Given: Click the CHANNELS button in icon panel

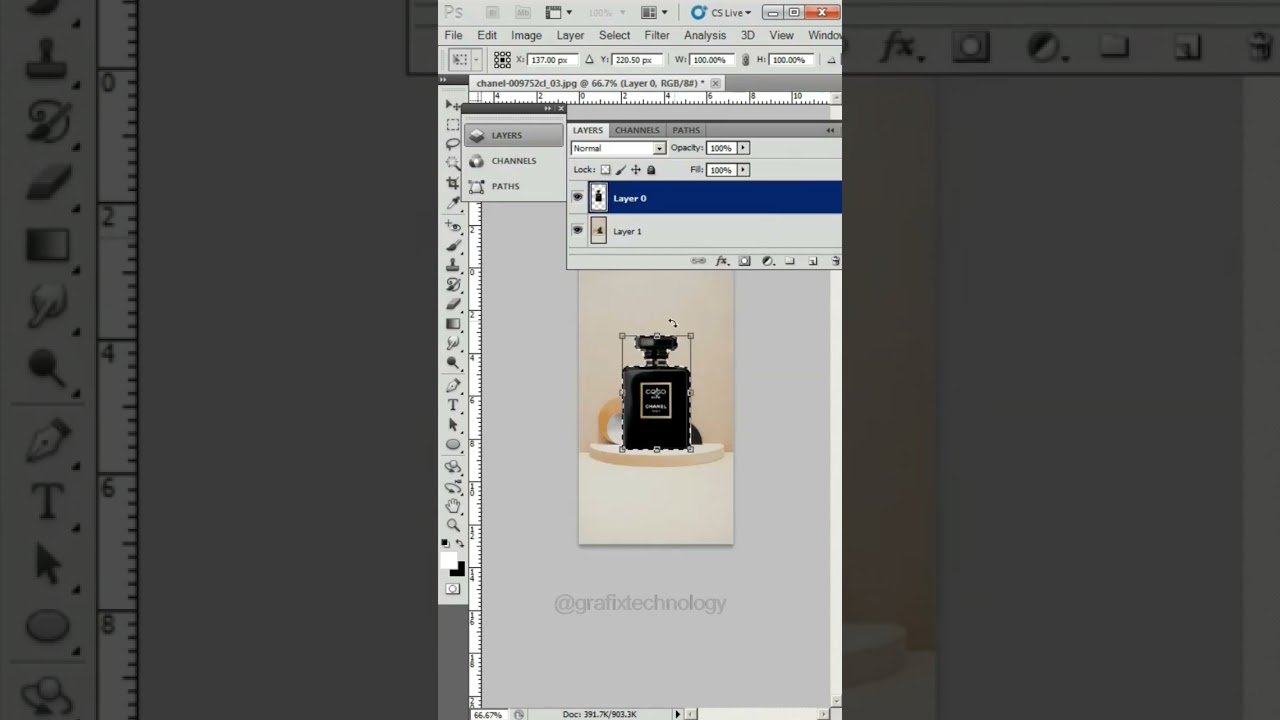Looking at the screenshot, I should click(x=514, y=161).
